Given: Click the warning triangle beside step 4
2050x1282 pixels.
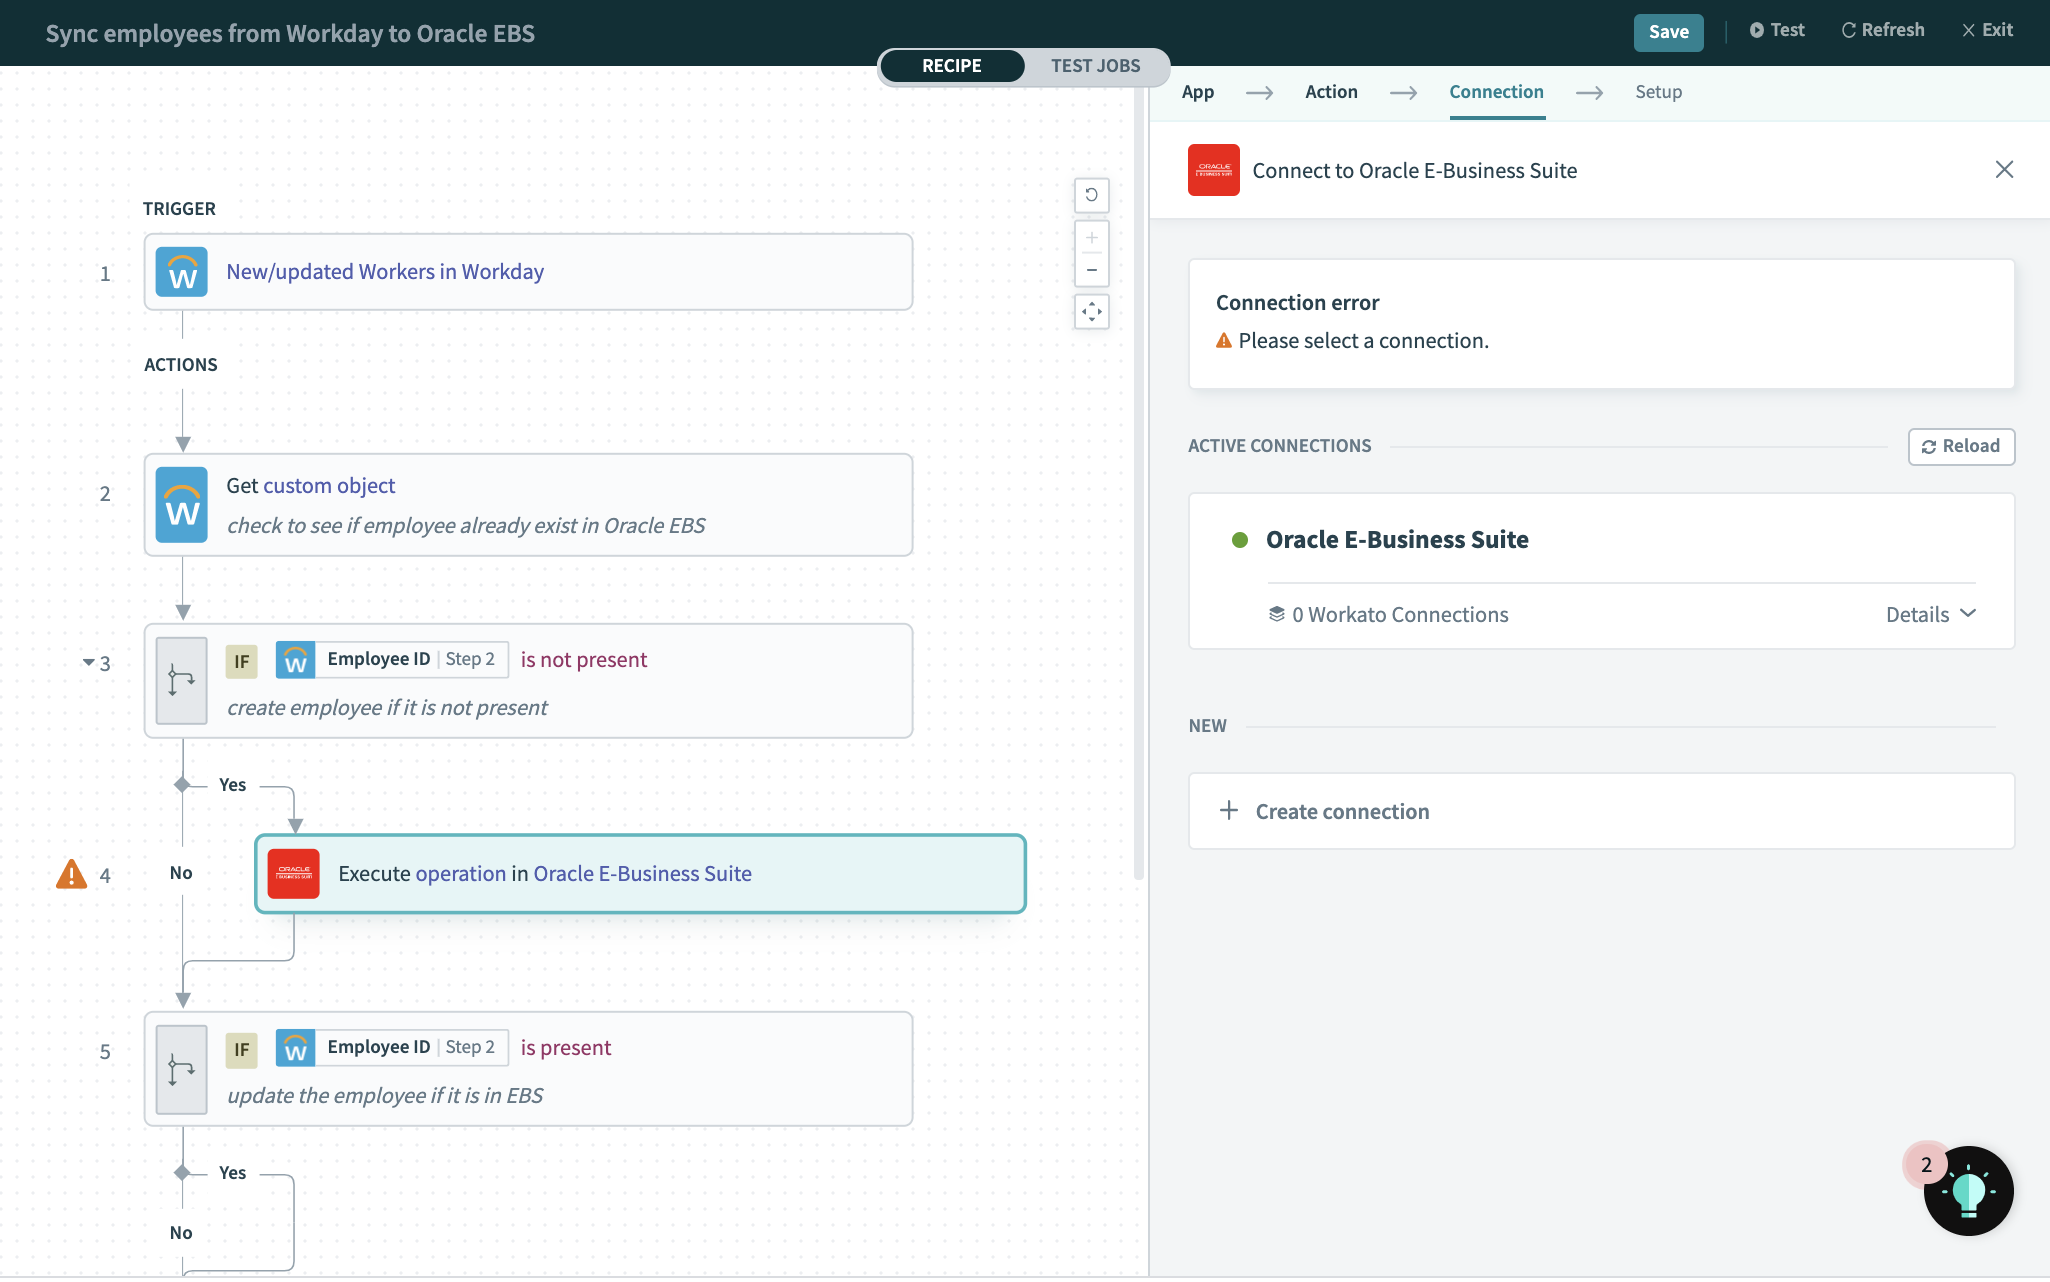Looking at the screenshot, I should [71, 874].
